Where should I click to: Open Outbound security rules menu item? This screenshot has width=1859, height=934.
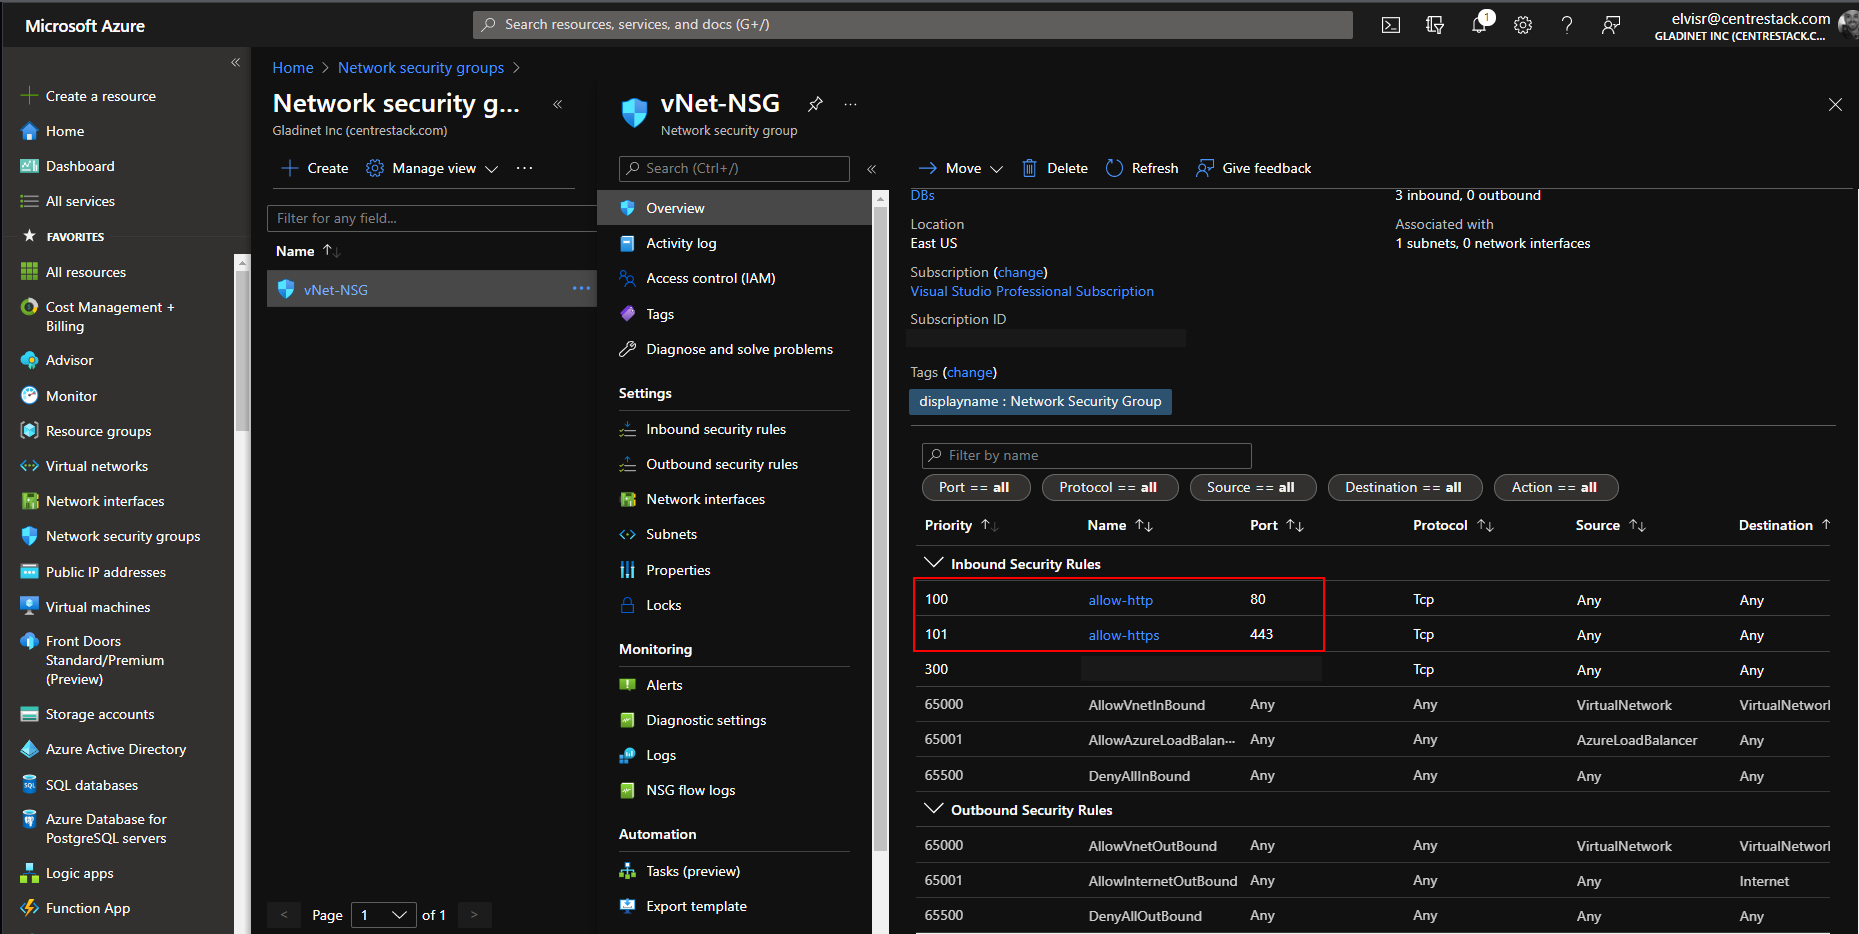coord(722,464)
